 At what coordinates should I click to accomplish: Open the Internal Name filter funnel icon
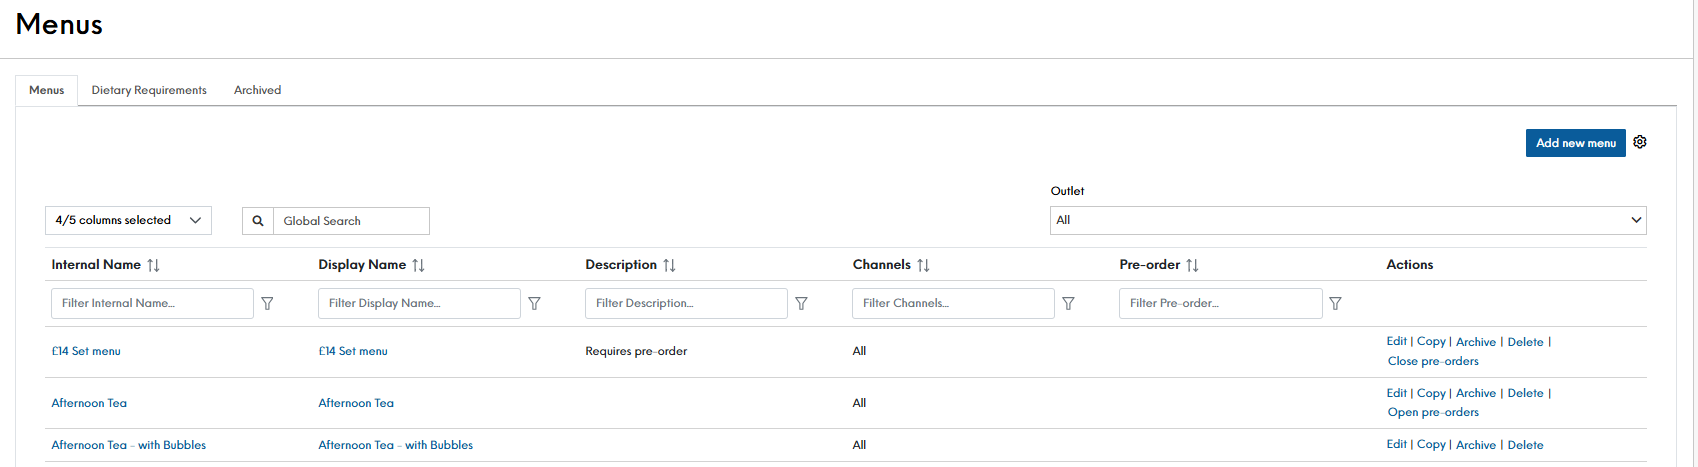[x=267, y=303]
